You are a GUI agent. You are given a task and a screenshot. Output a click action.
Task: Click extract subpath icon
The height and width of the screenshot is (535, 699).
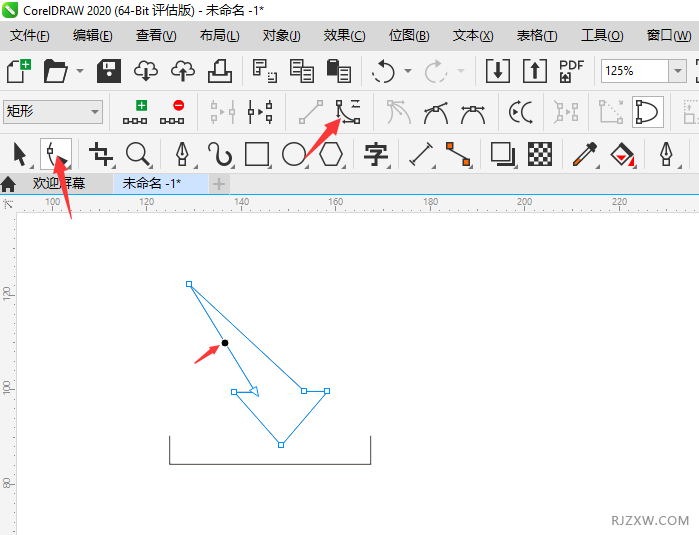pos(565,112)
